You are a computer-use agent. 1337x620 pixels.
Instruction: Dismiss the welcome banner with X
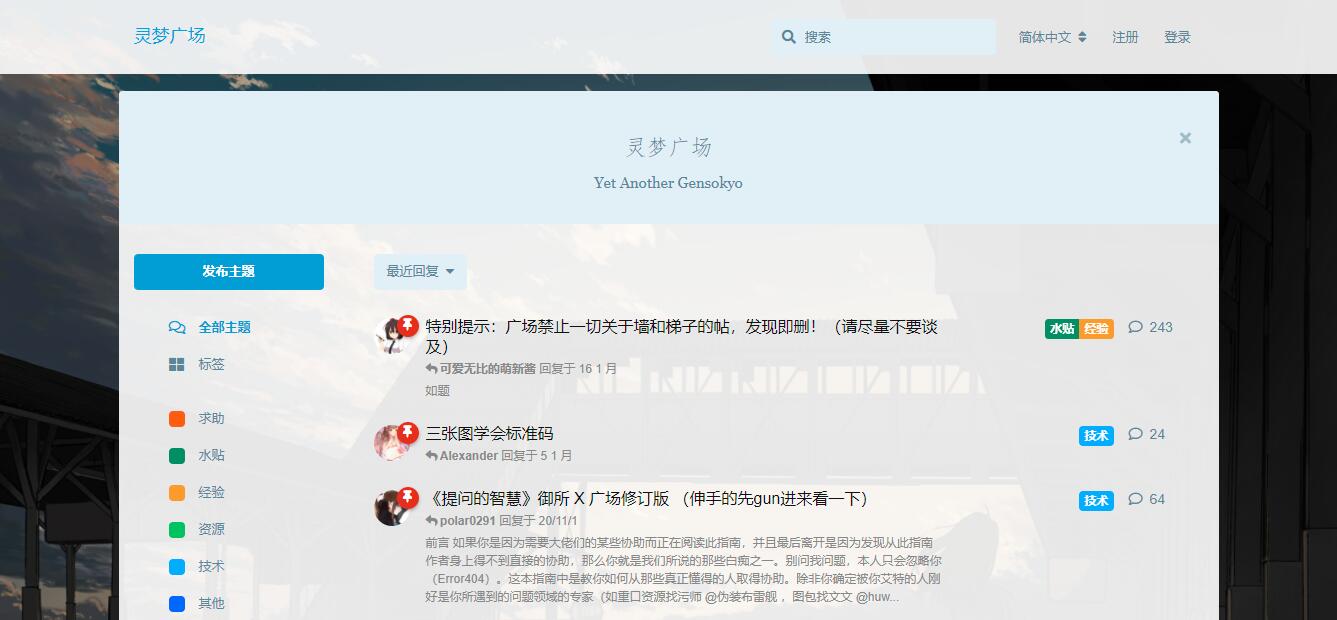pyautogui.click(x=1185, y=138)
